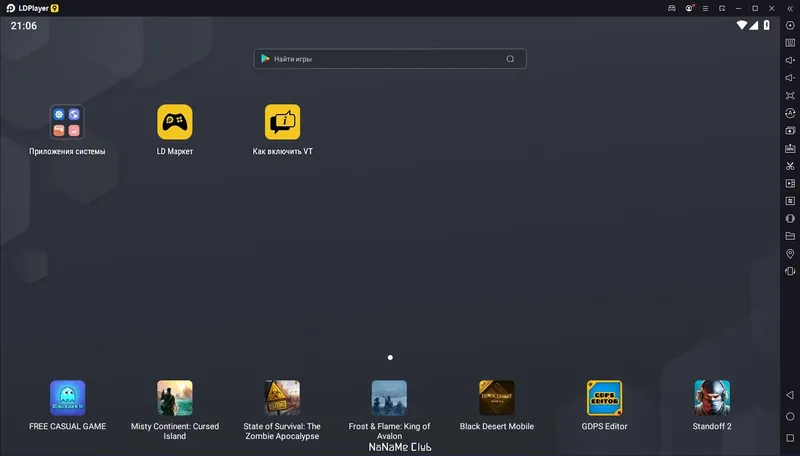Image resolution: width=800 pixels, height=456 pixels.
Task: Click the magnifier icon in search bar
Action: click(x=510, y=59)
